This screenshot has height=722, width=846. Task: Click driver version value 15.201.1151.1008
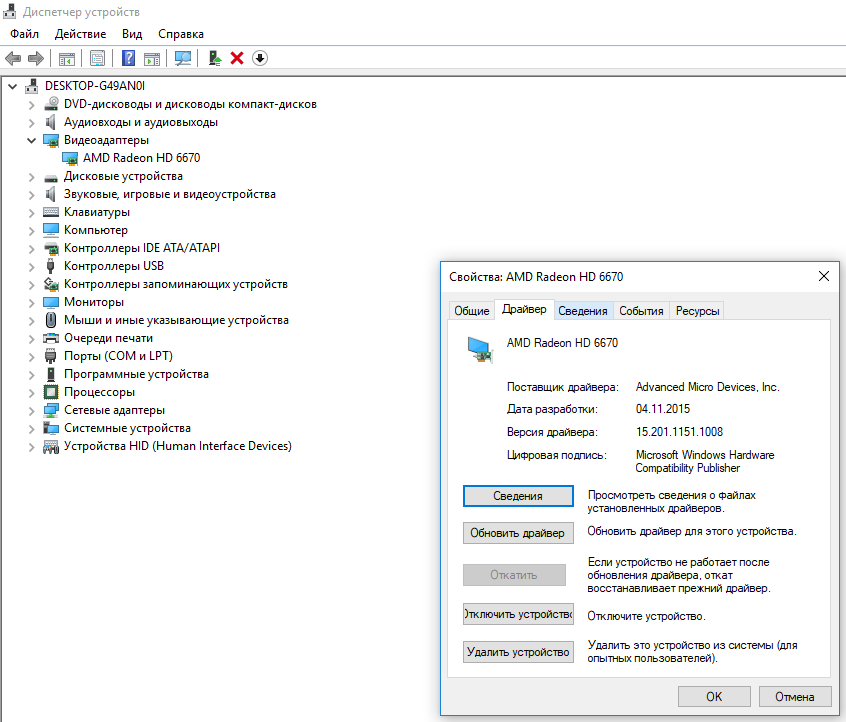coord(679,432)
